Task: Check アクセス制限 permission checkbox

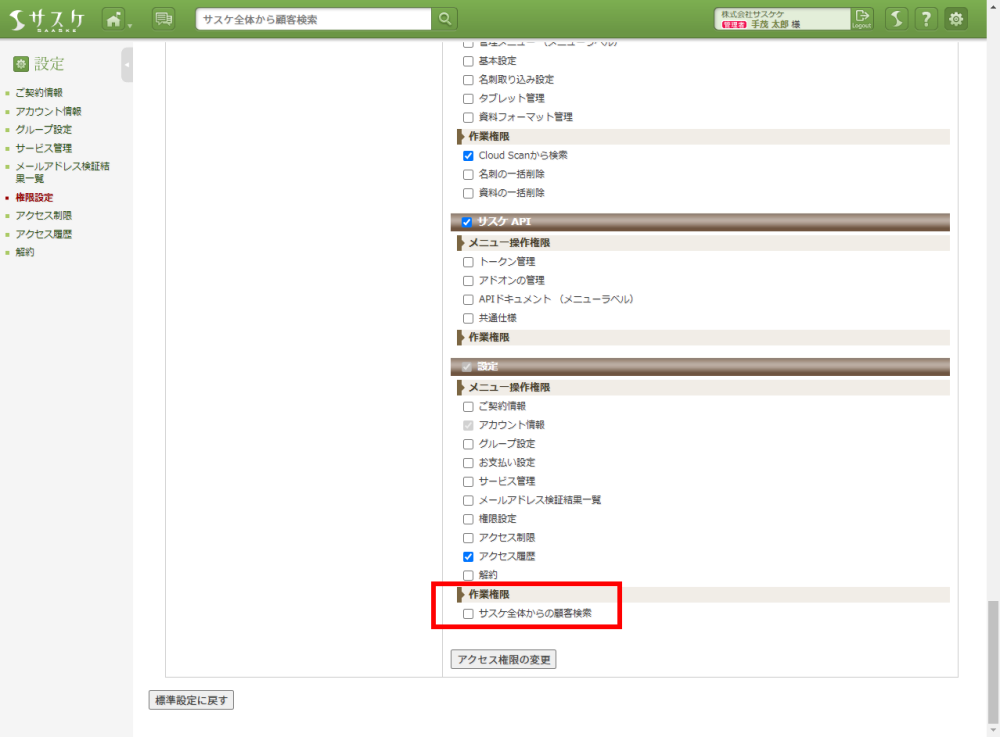Action: tap(468, 538)
